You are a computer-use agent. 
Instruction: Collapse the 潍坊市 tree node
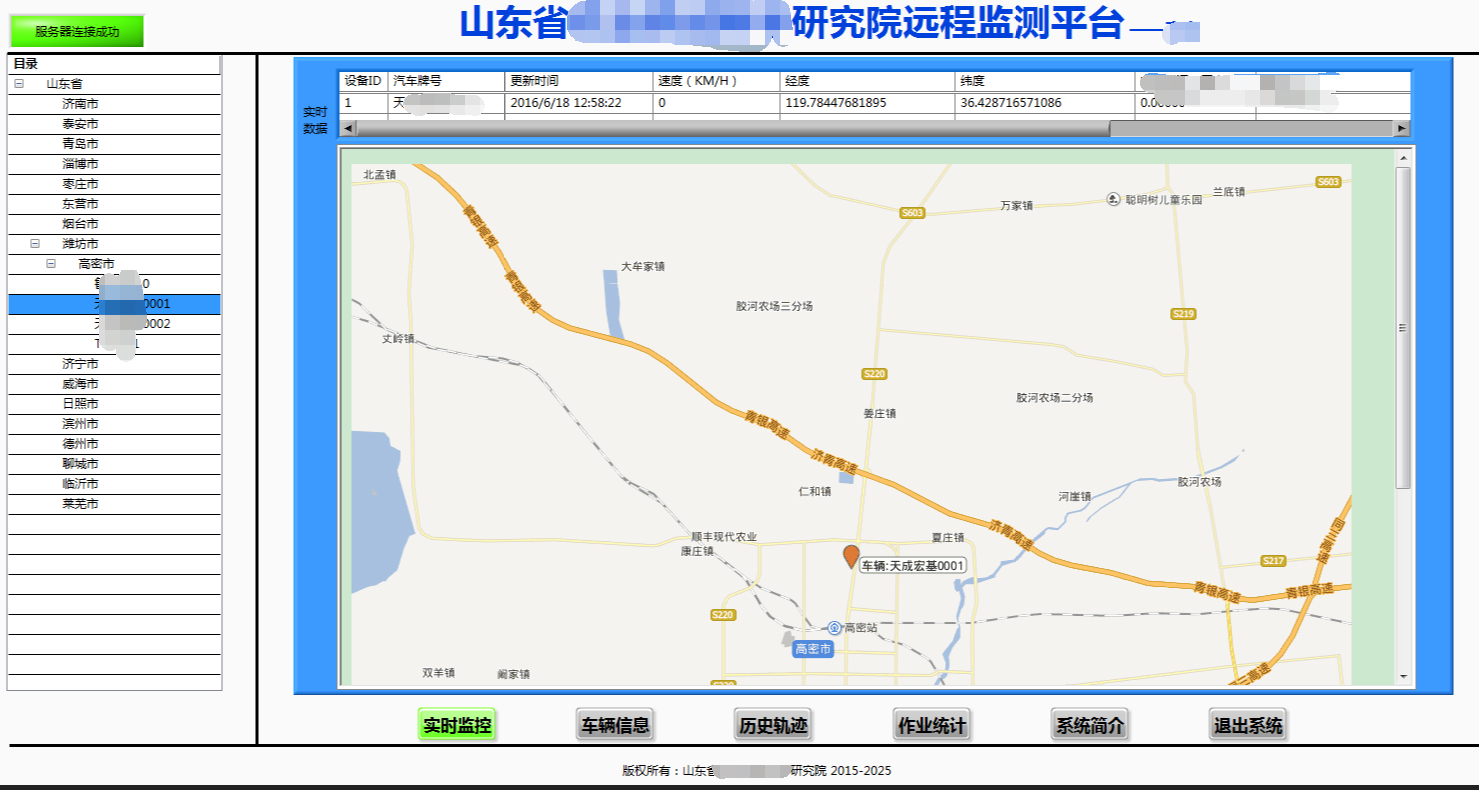coord(35,244)
